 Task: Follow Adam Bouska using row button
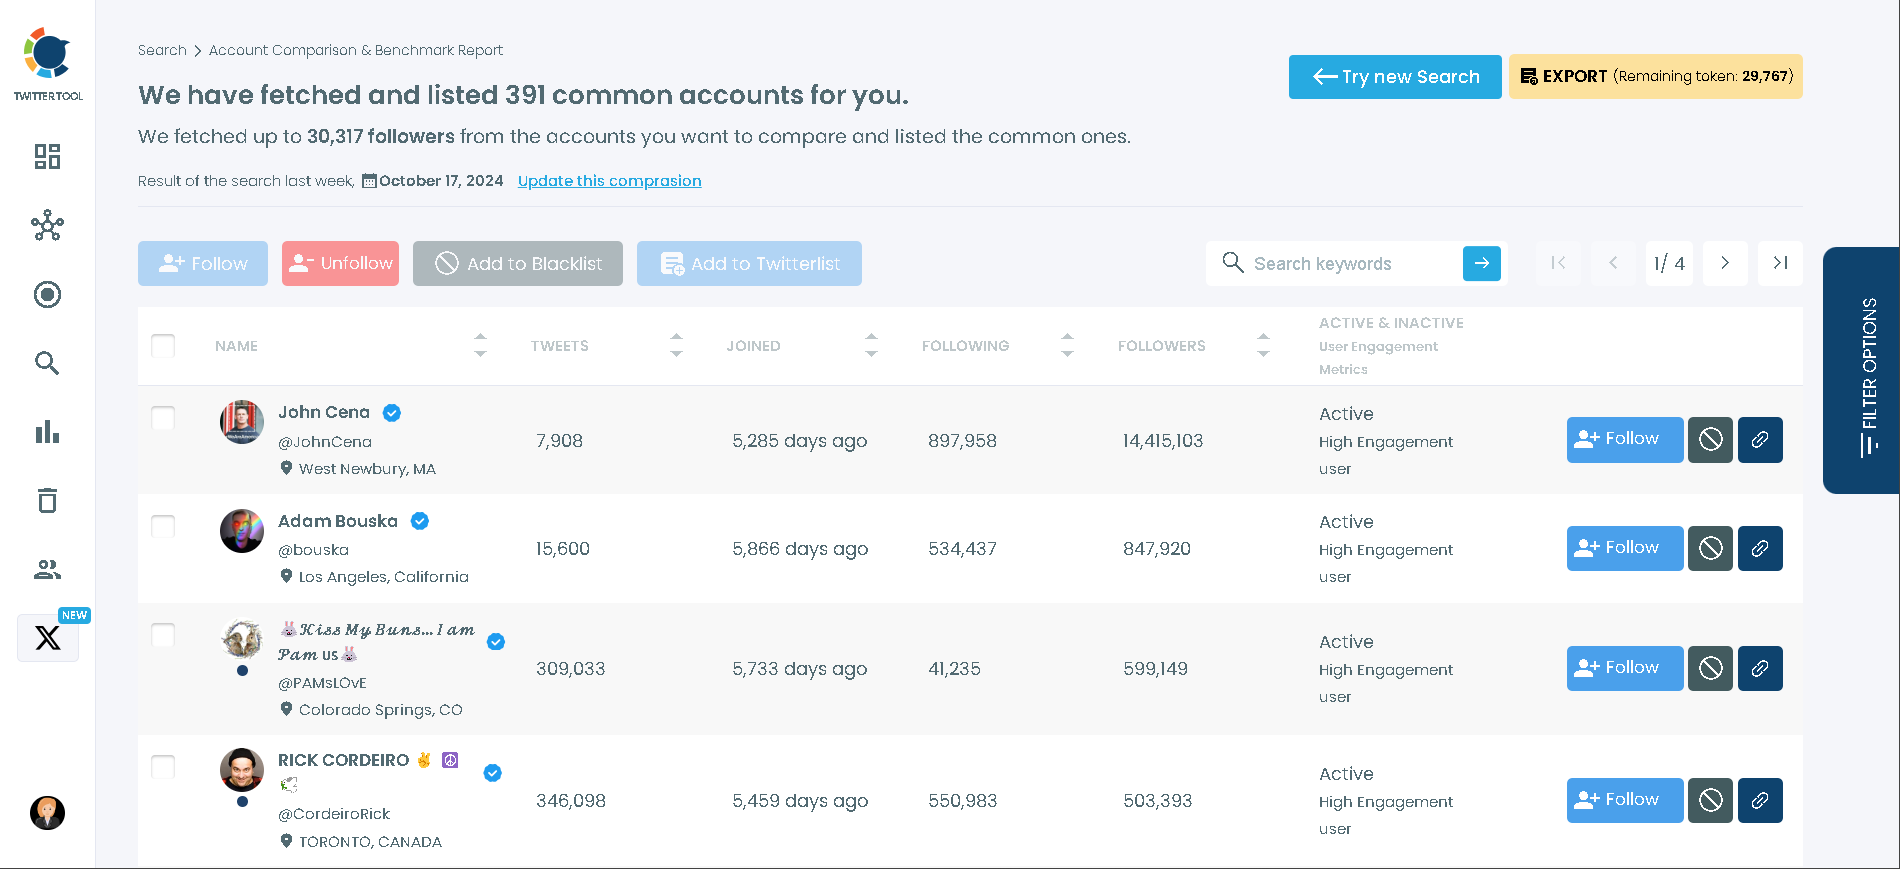1625,548
